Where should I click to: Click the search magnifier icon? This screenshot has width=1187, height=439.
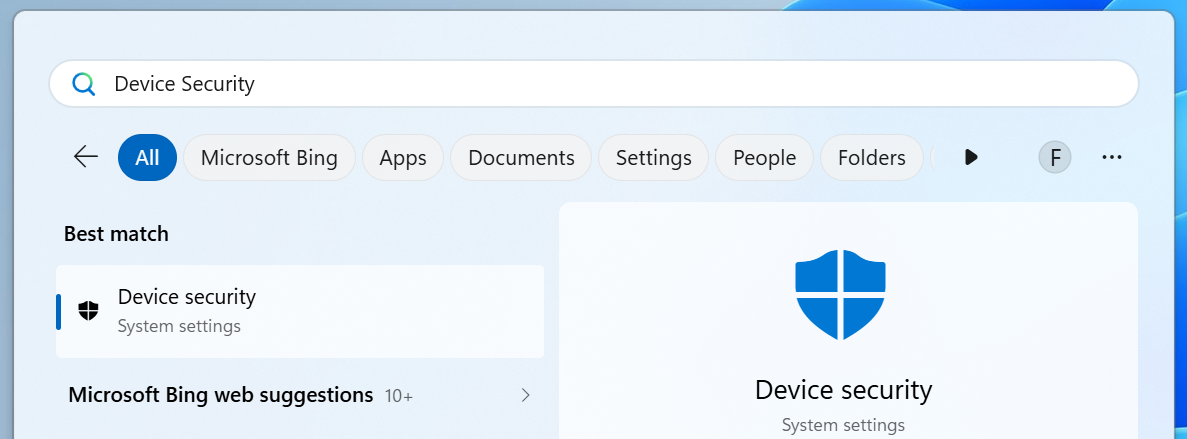point(84,84)
